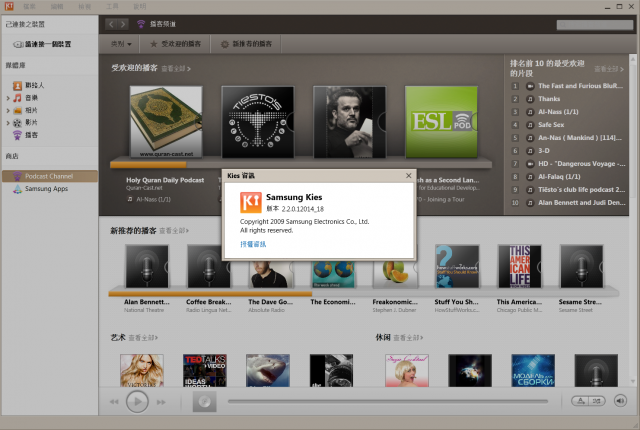Select the Videos film reel icon in sidebar
This screenshot has height=430, width=640.
tap(17, 122)
